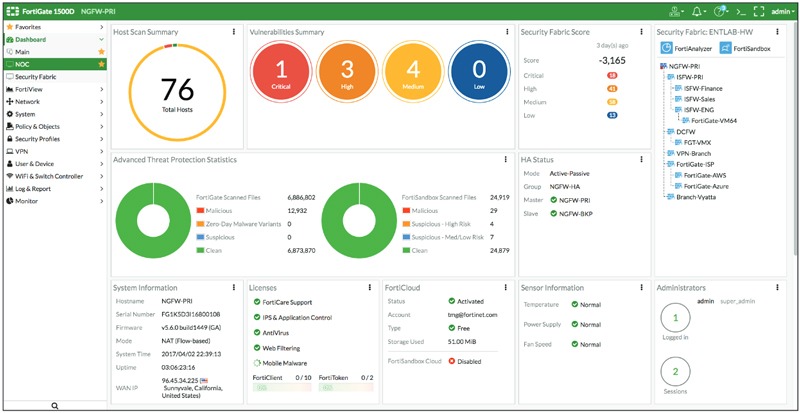Screen dimensions: 800x413
Task: Click the HA status icon in header
Action: 676,11
